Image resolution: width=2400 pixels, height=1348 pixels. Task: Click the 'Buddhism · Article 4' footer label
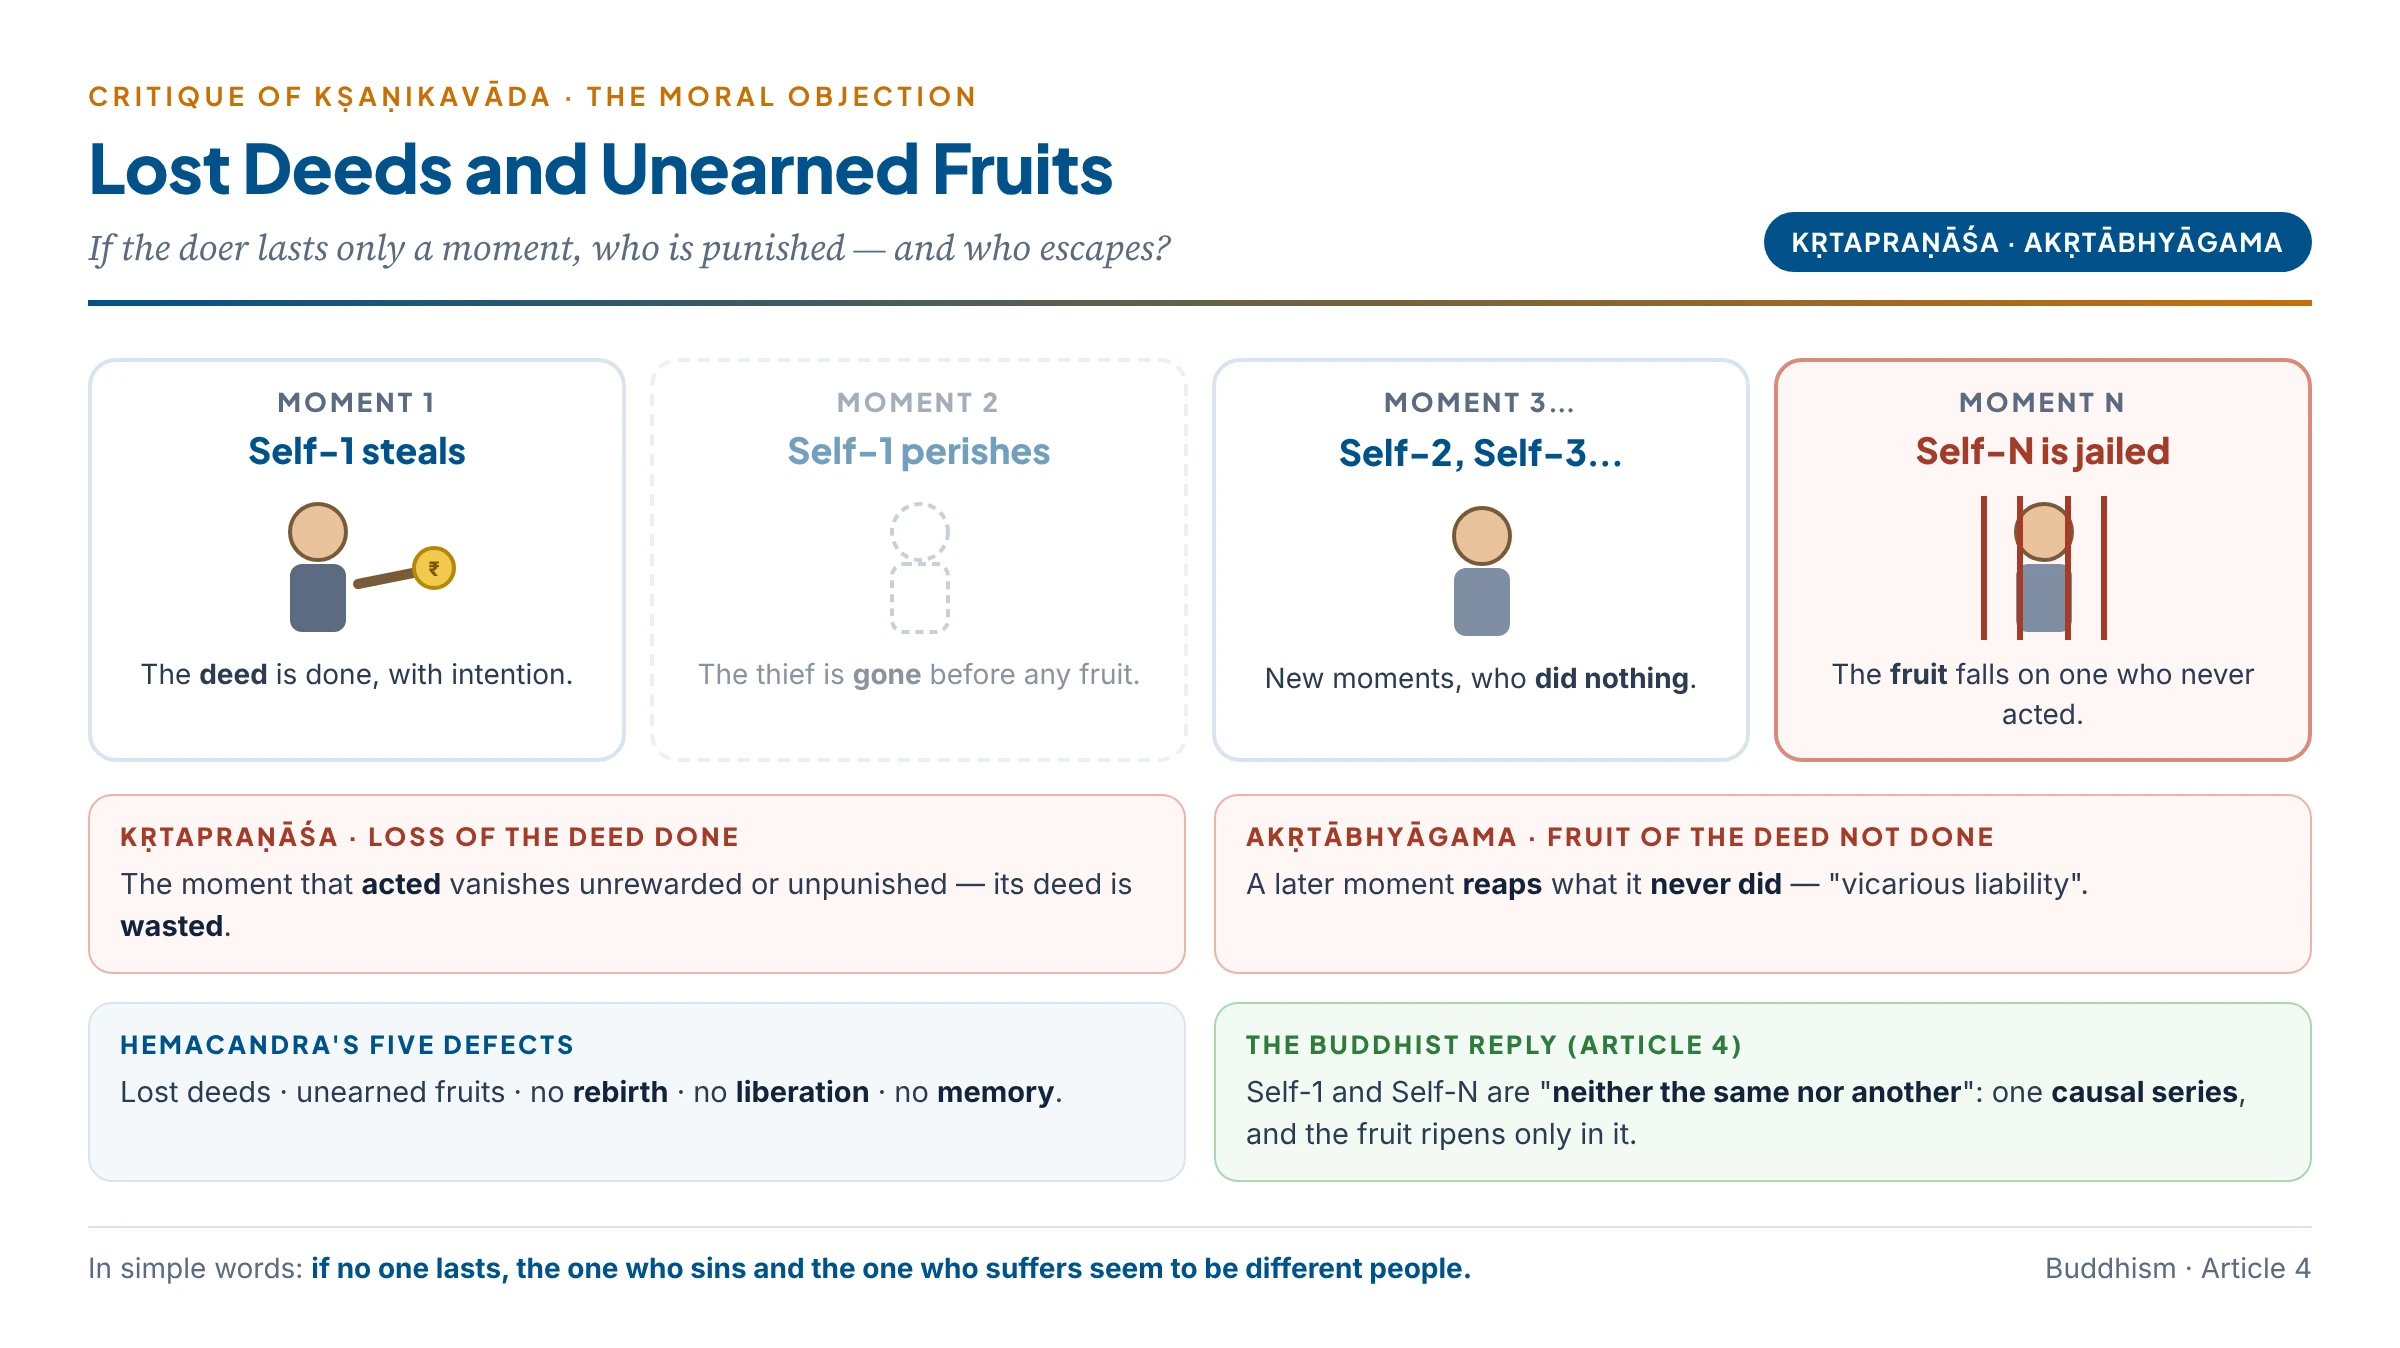pos(2178,1268)
